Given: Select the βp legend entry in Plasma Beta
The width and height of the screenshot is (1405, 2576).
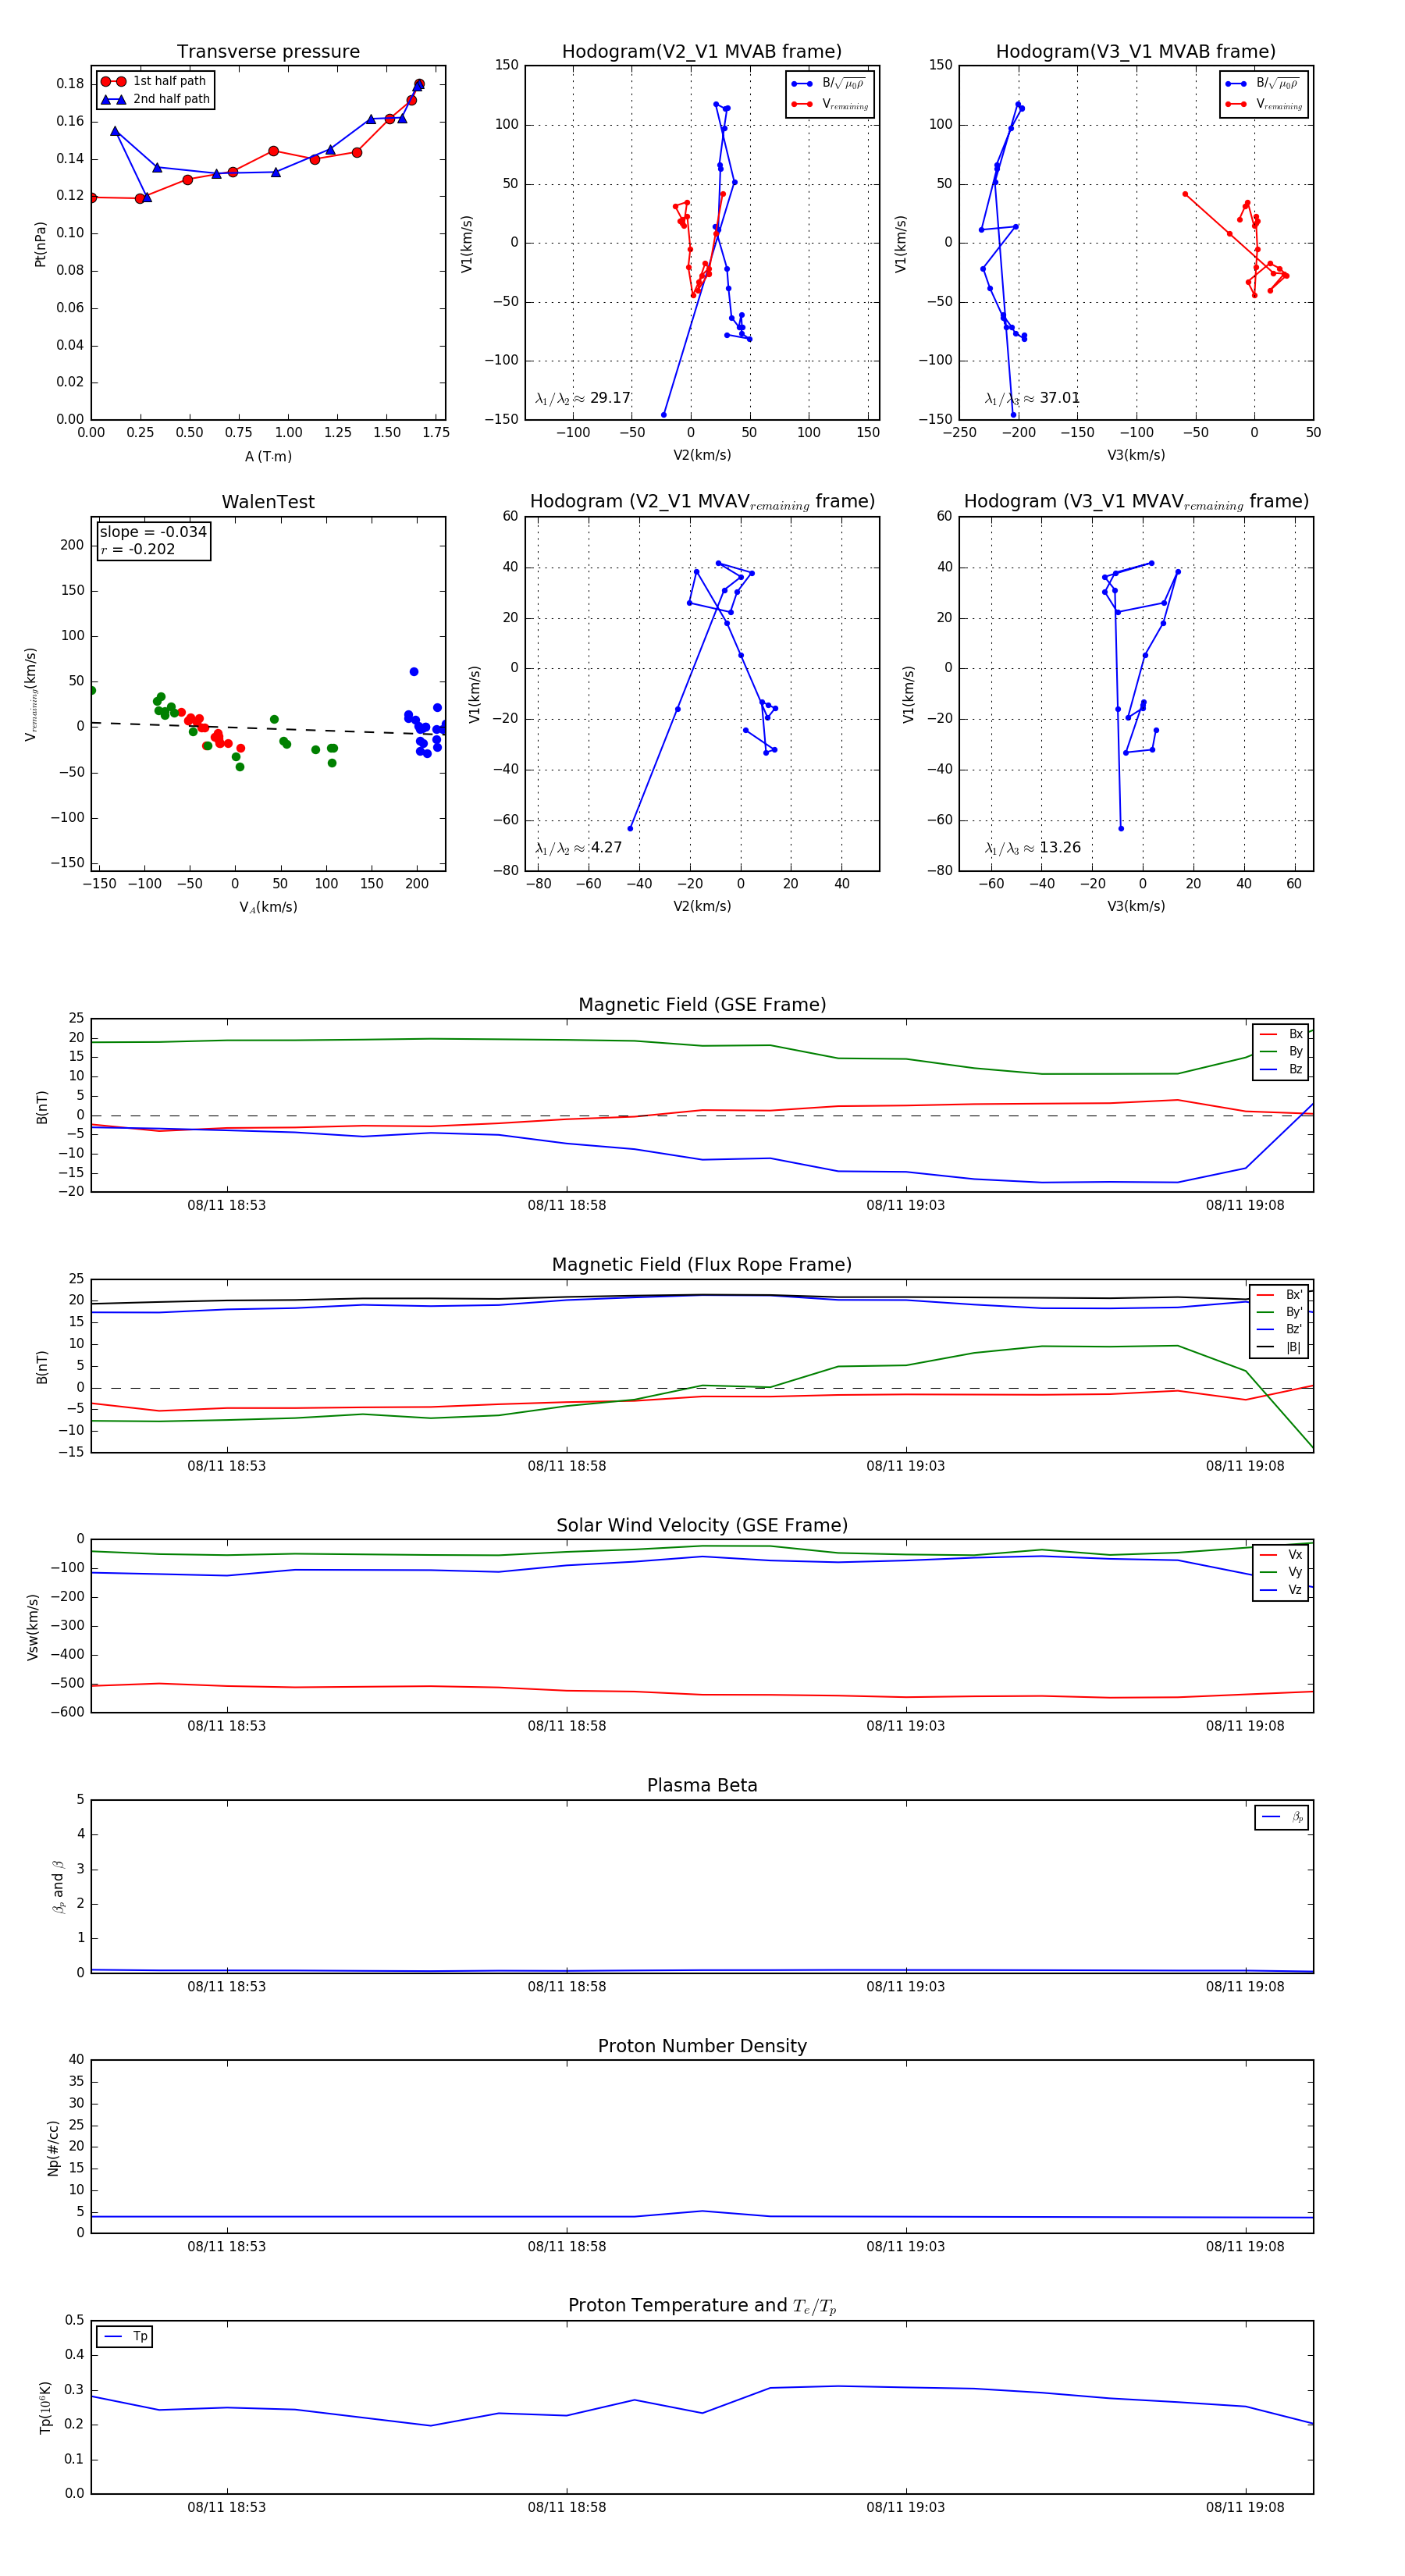Looking at the screenshot, I should pyautogui.click(x=1282, y=1817).
